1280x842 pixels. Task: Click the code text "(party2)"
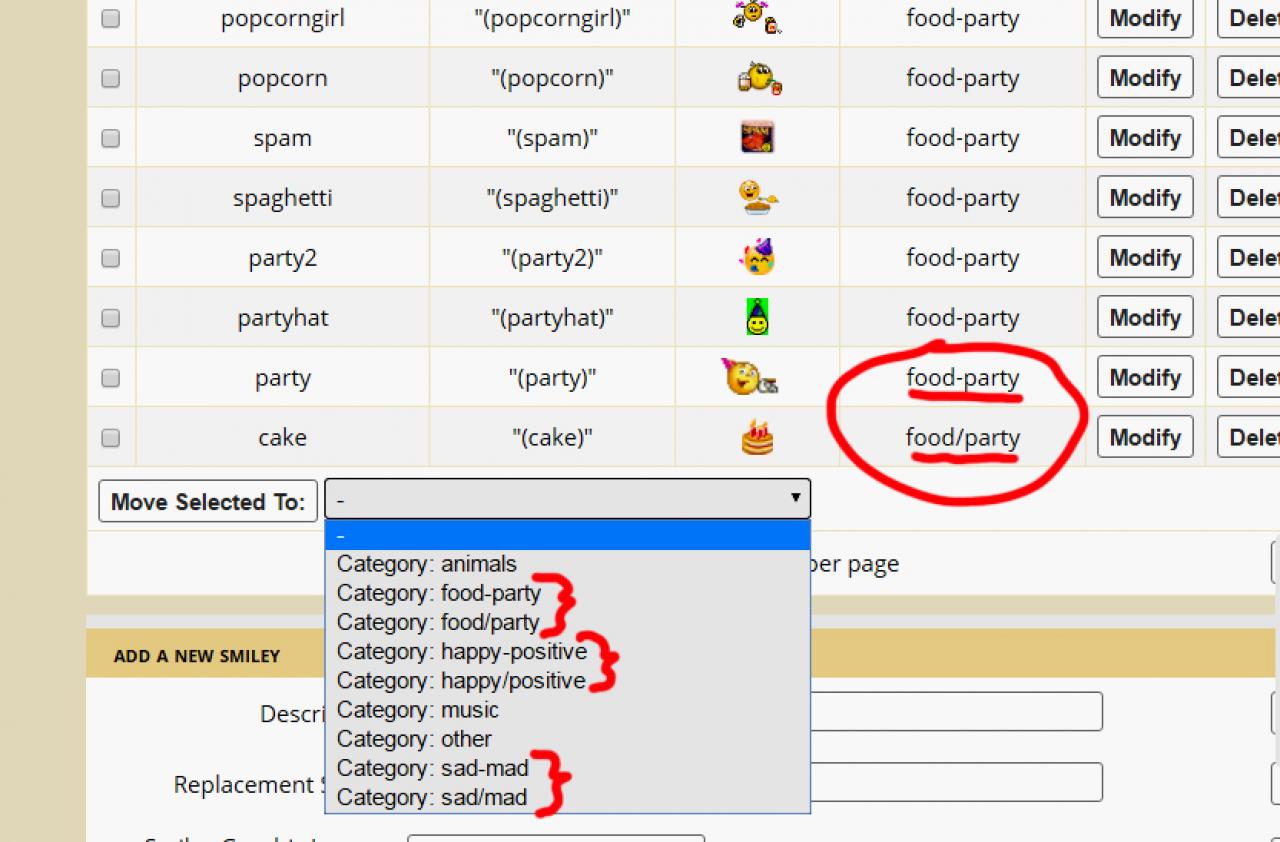point(553,258)
